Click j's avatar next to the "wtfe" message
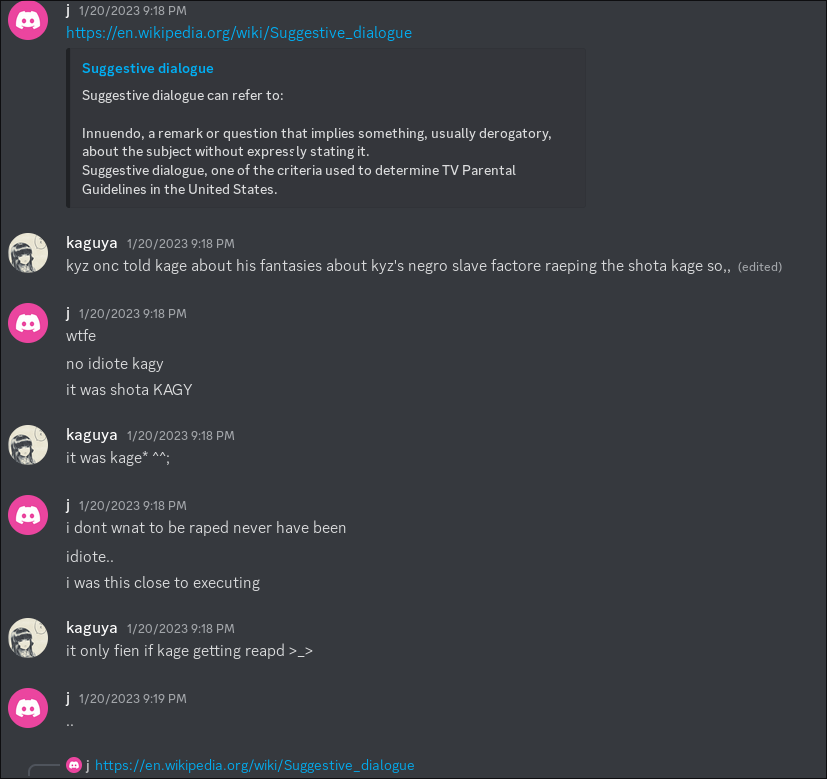 coord(28,323)
